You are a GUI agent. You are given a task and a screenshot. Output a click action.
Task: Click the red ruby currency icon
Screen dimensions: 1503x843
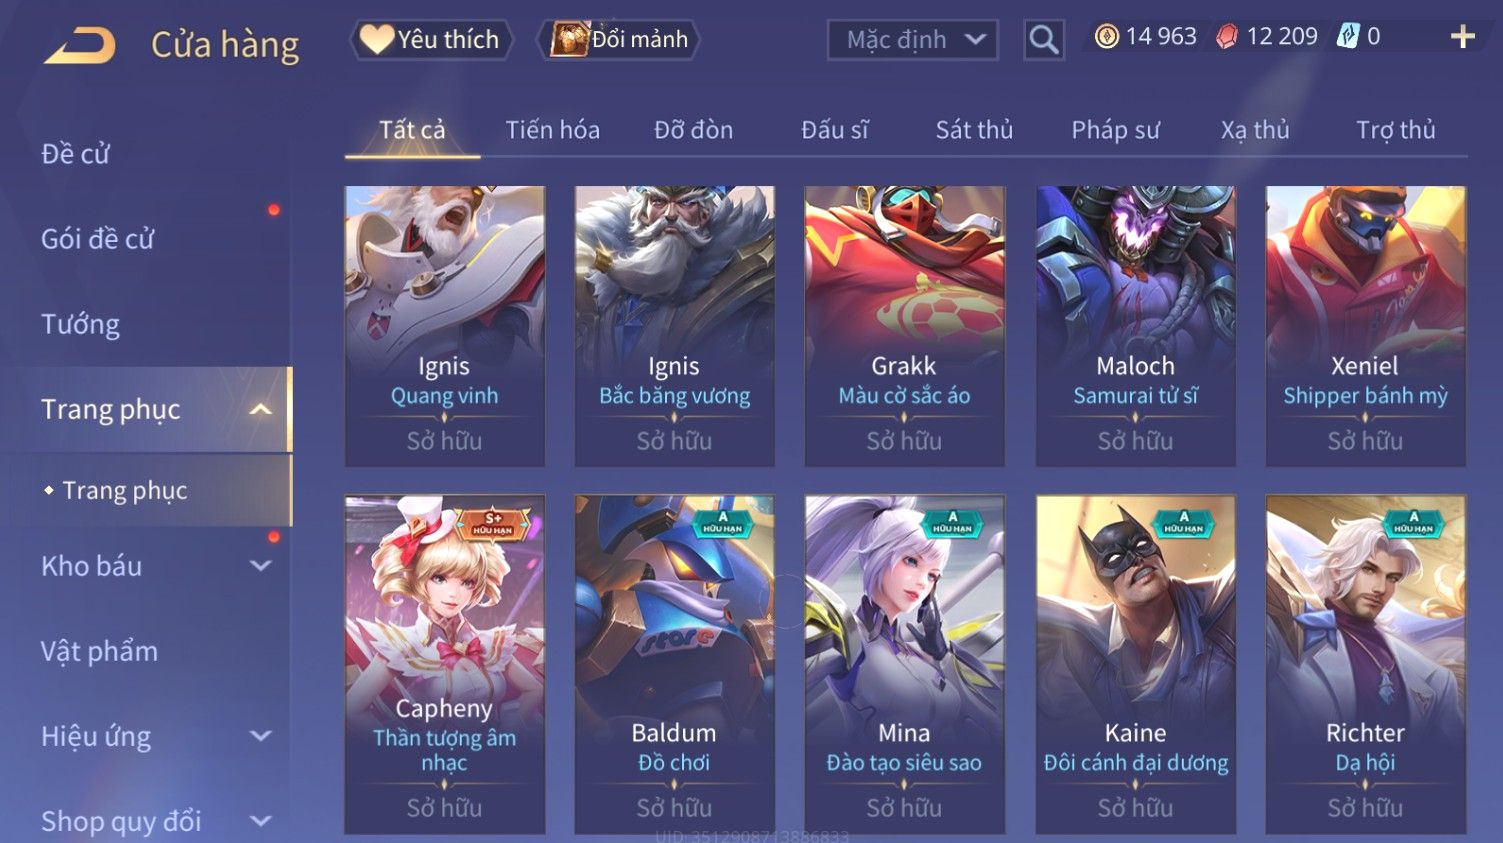tap(1227, 37)
